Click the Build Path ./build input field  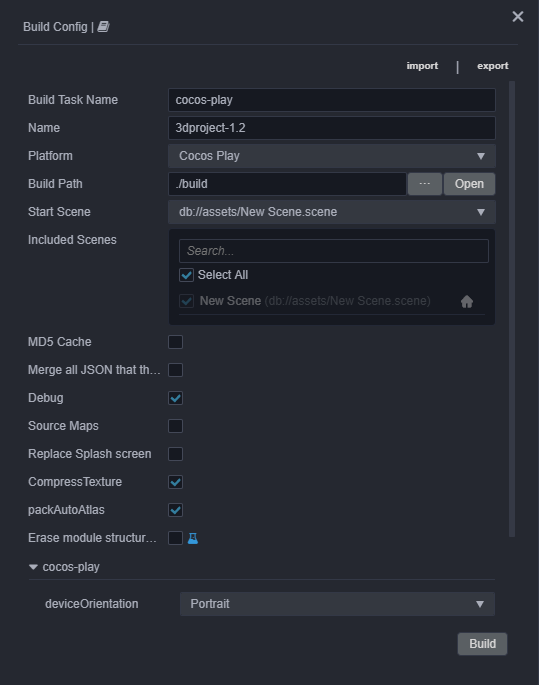click(287, 184)
